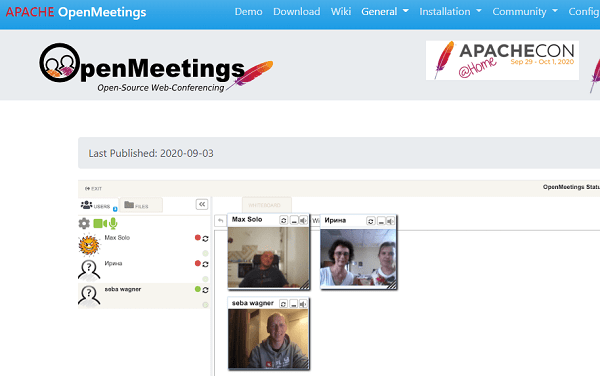The width and height of the screenshot is (600, 376).
Task: Minimize the Ирина video window
Action: (381, 221)
